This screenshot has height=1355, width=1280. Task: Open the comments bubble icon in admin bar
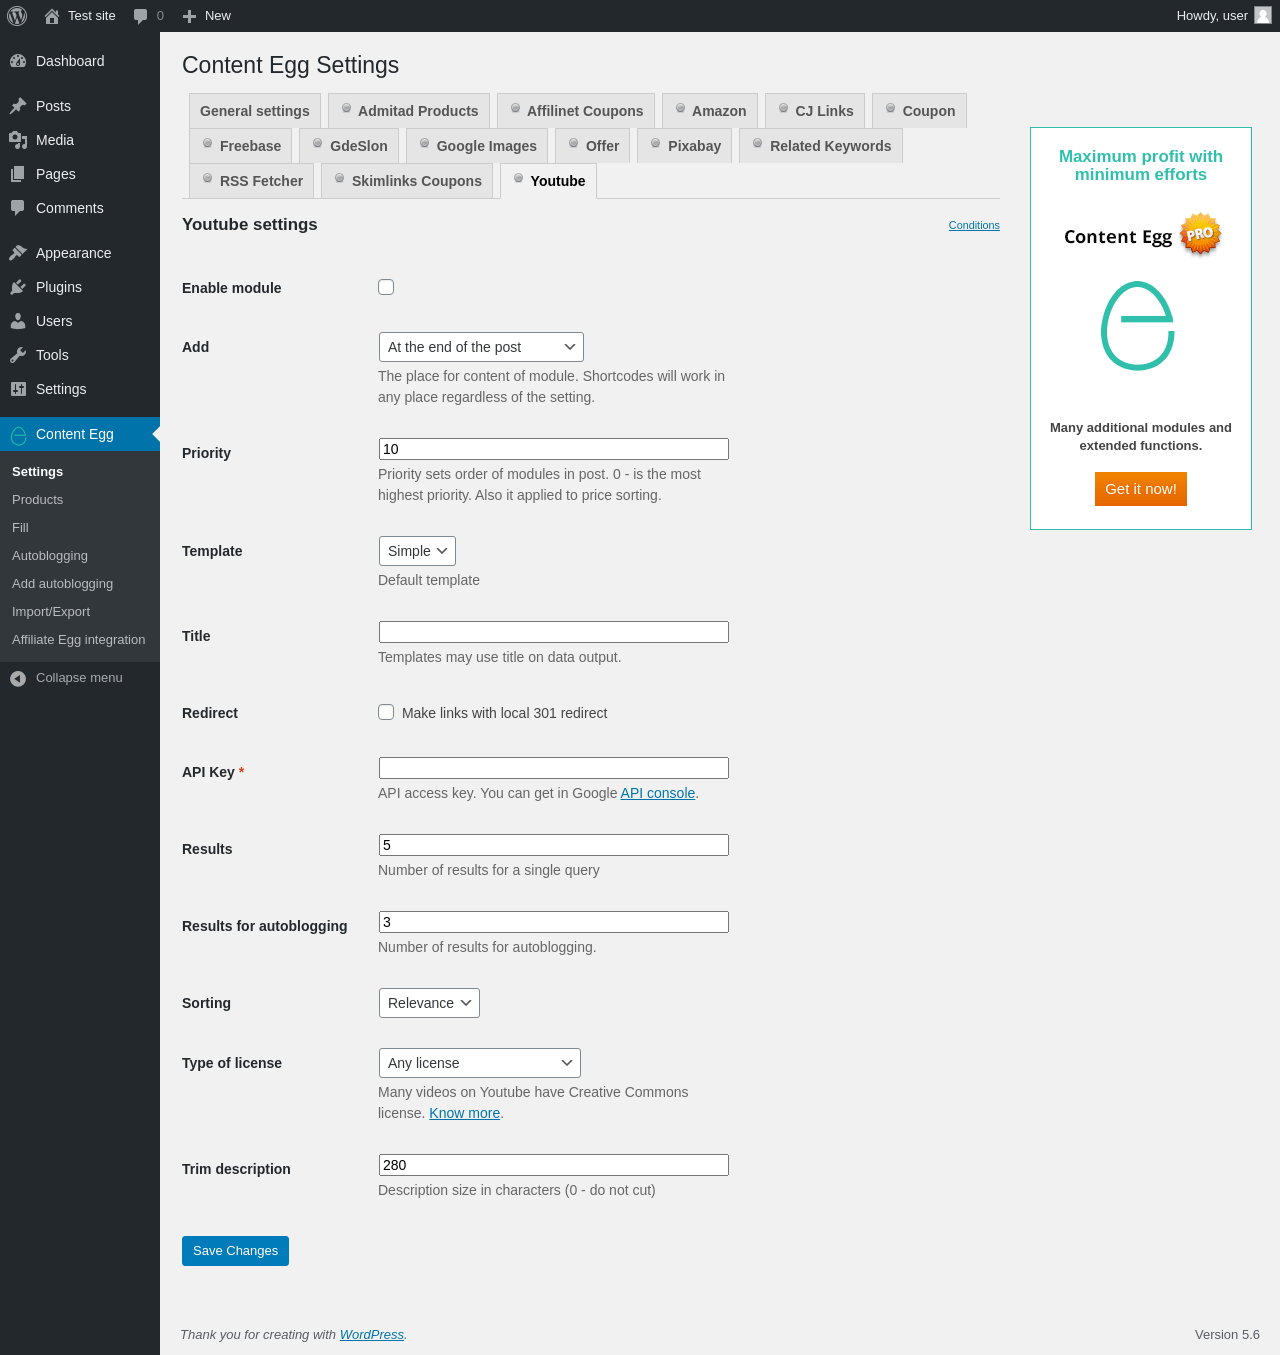[x=141, y=16]
